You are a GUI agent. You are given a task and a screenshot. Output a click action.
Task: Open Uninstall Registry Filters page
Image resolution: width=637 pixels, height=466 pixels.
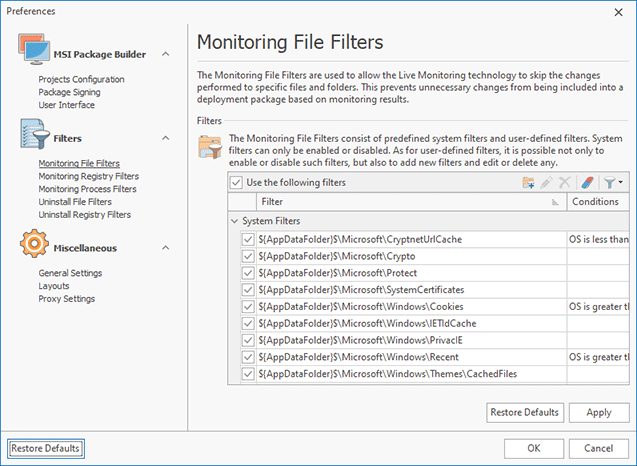84,215
